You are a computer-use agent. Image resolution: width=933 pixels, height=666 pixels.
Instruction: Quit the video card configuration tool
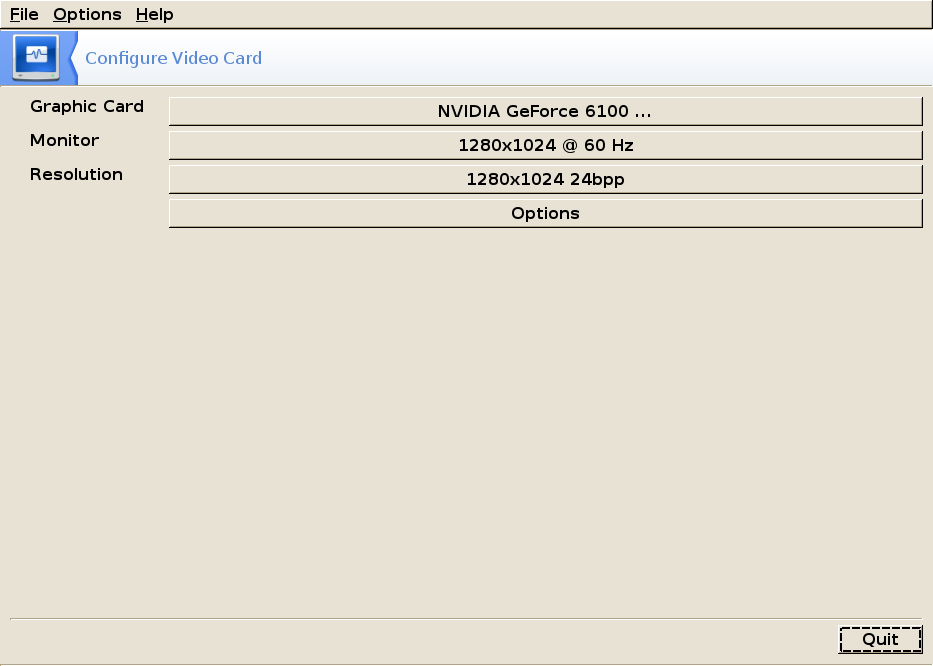point(880,640)
